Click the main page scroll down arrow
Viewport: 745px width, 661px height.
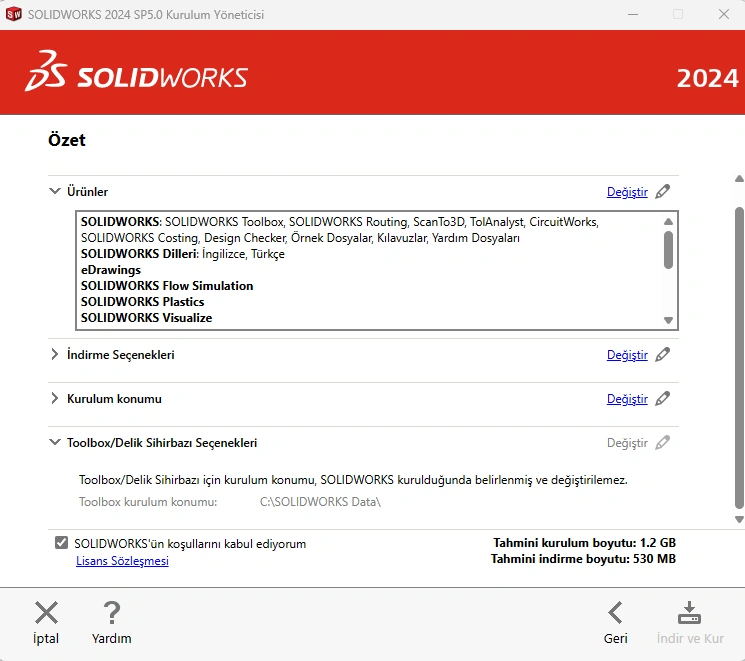(x=739, y=519)
